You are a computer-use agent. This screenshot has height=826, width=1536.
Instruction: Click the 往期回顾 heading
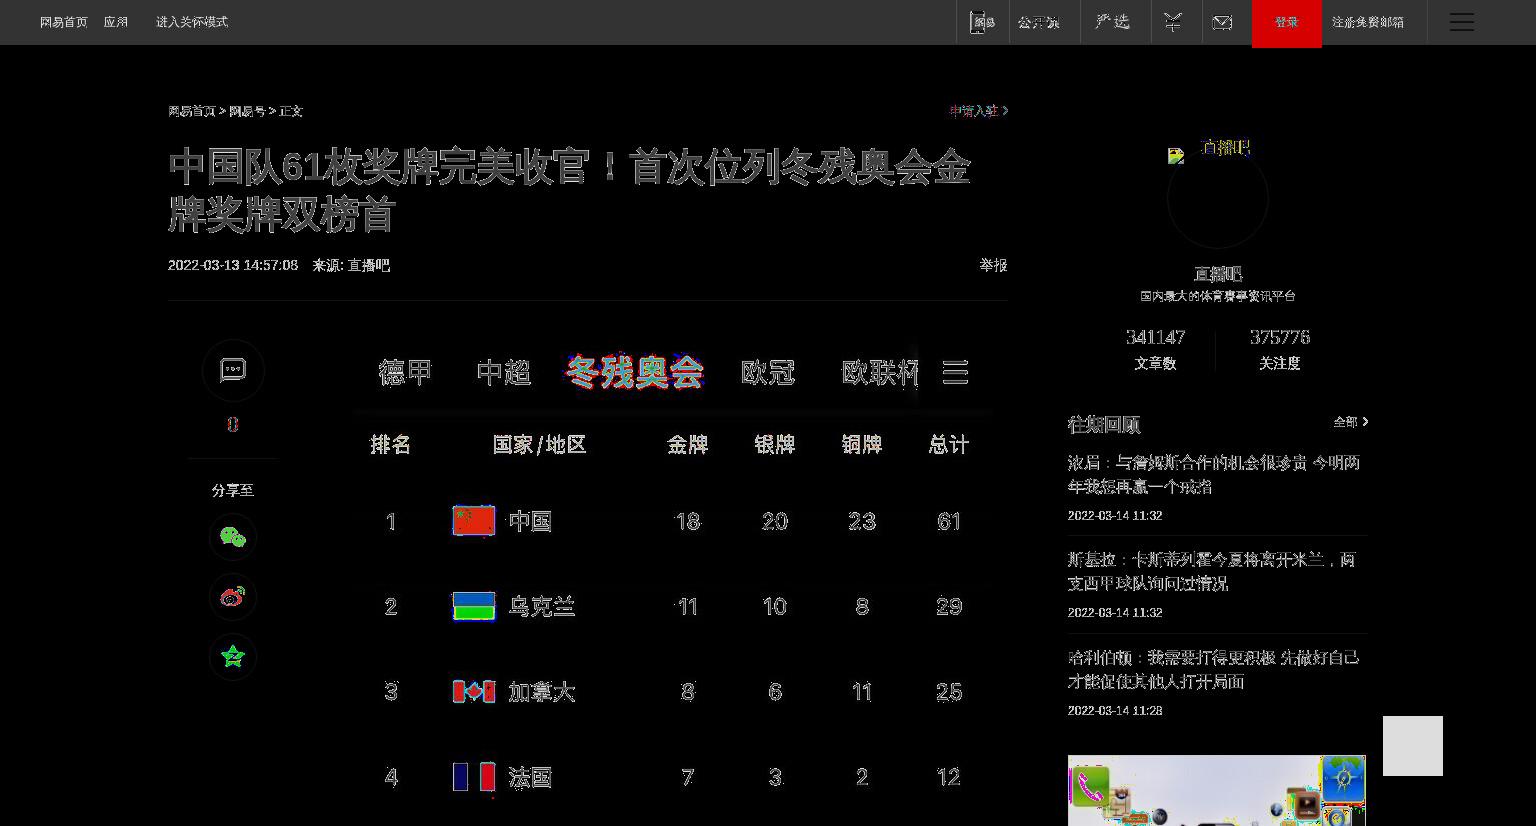click(1104, 424)
